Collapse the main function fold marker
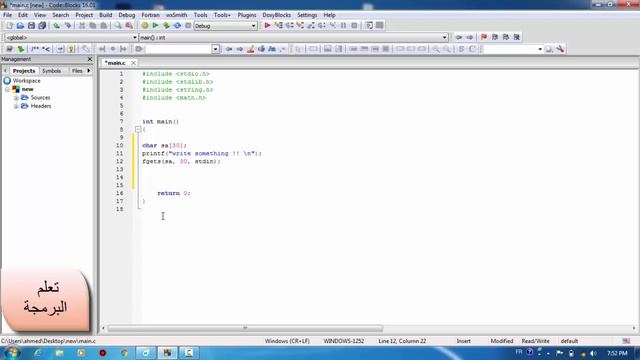 pos(138,129)
